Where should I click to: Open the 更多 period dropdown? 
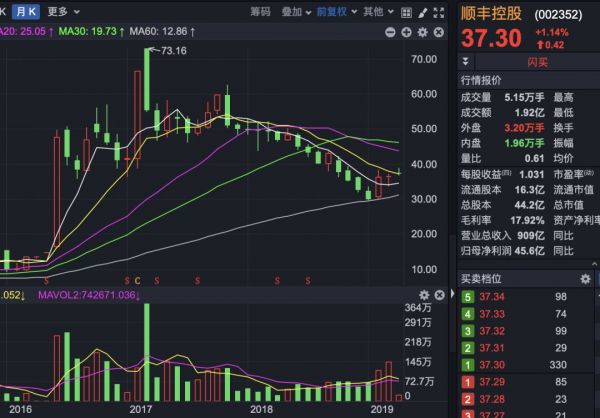(x=63, y=12)
